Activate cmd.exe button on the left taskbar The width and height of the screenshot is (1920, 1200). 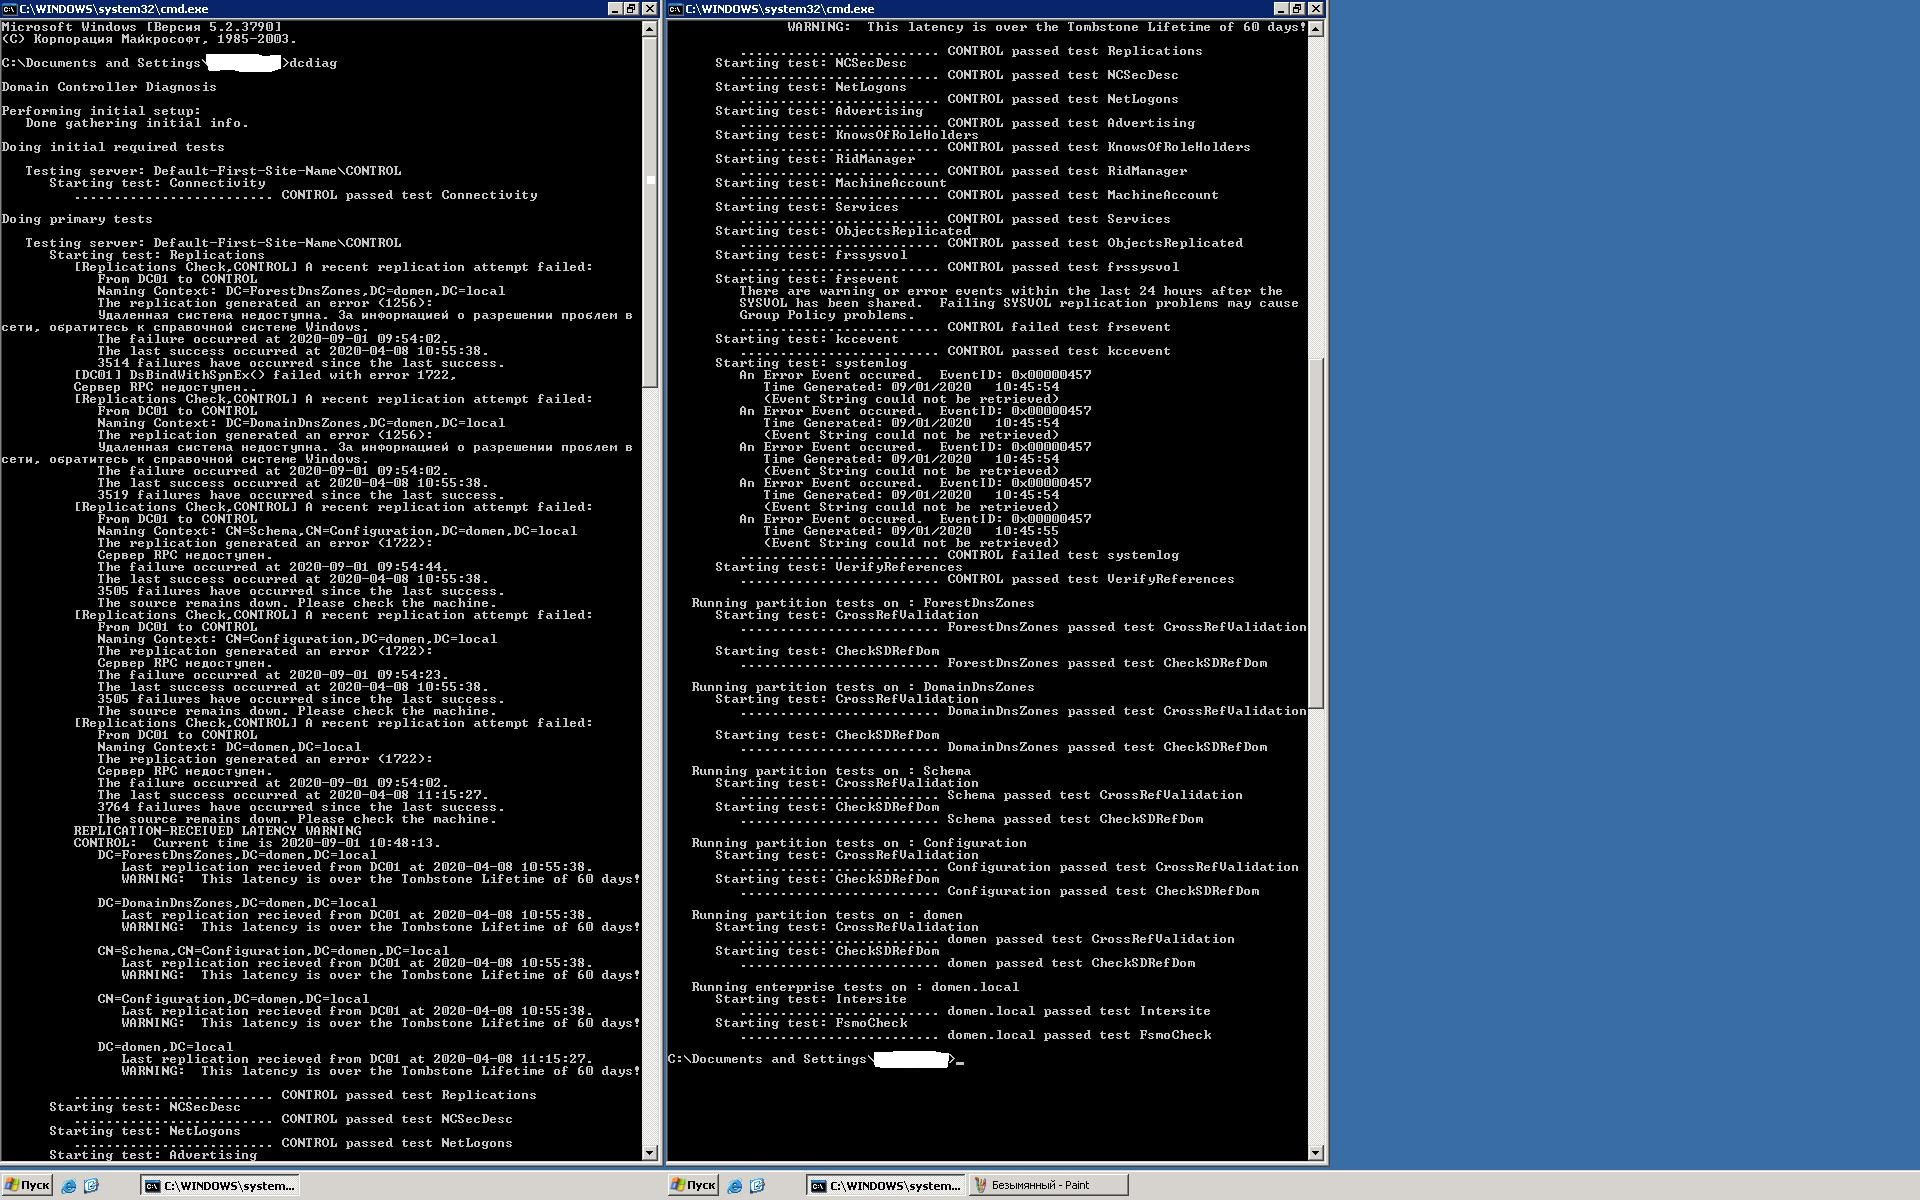[x=220, y=1186]
